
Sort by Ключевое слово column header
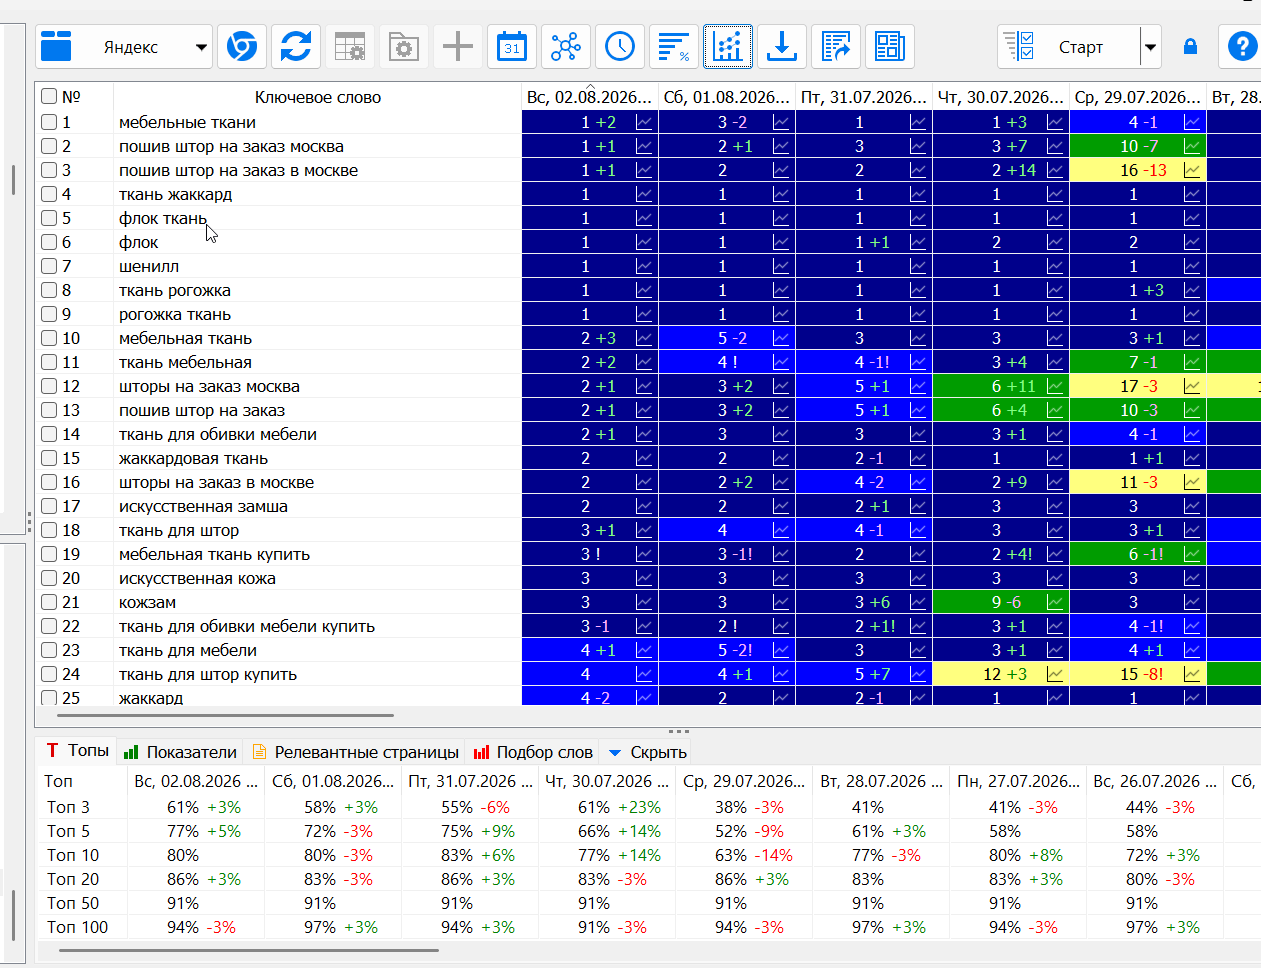[317, 97]
